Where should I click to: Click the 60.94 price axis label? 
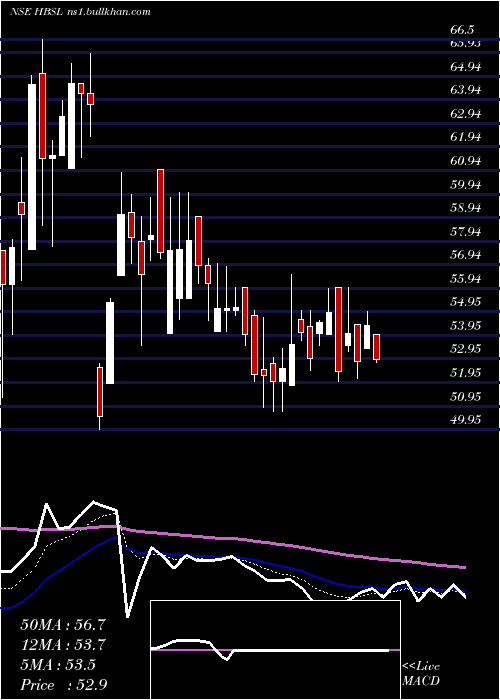[466, 161]
